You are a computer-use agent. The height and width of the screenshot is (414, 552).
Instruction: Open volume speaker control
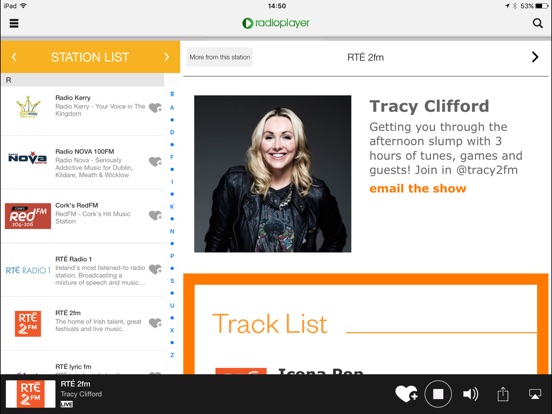tap(470, 394)
